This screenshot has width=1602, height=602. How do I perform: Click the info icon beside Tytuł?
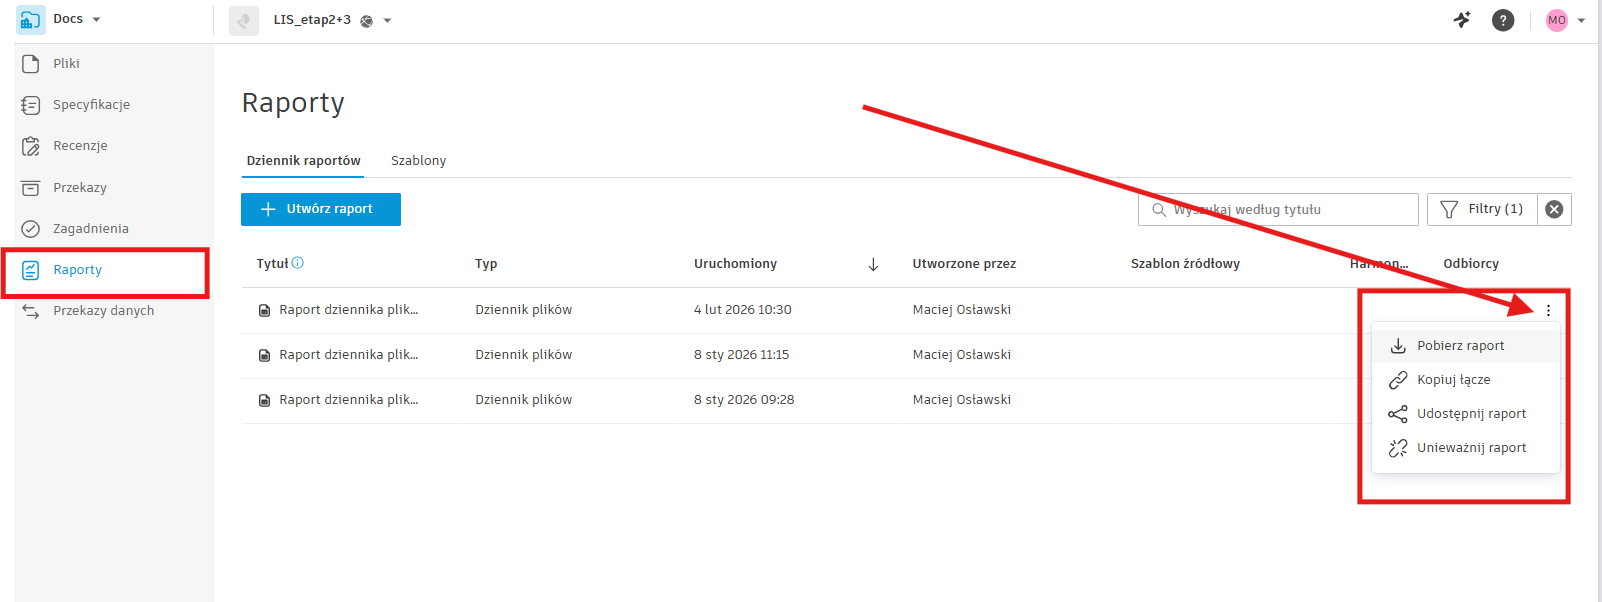298,263
